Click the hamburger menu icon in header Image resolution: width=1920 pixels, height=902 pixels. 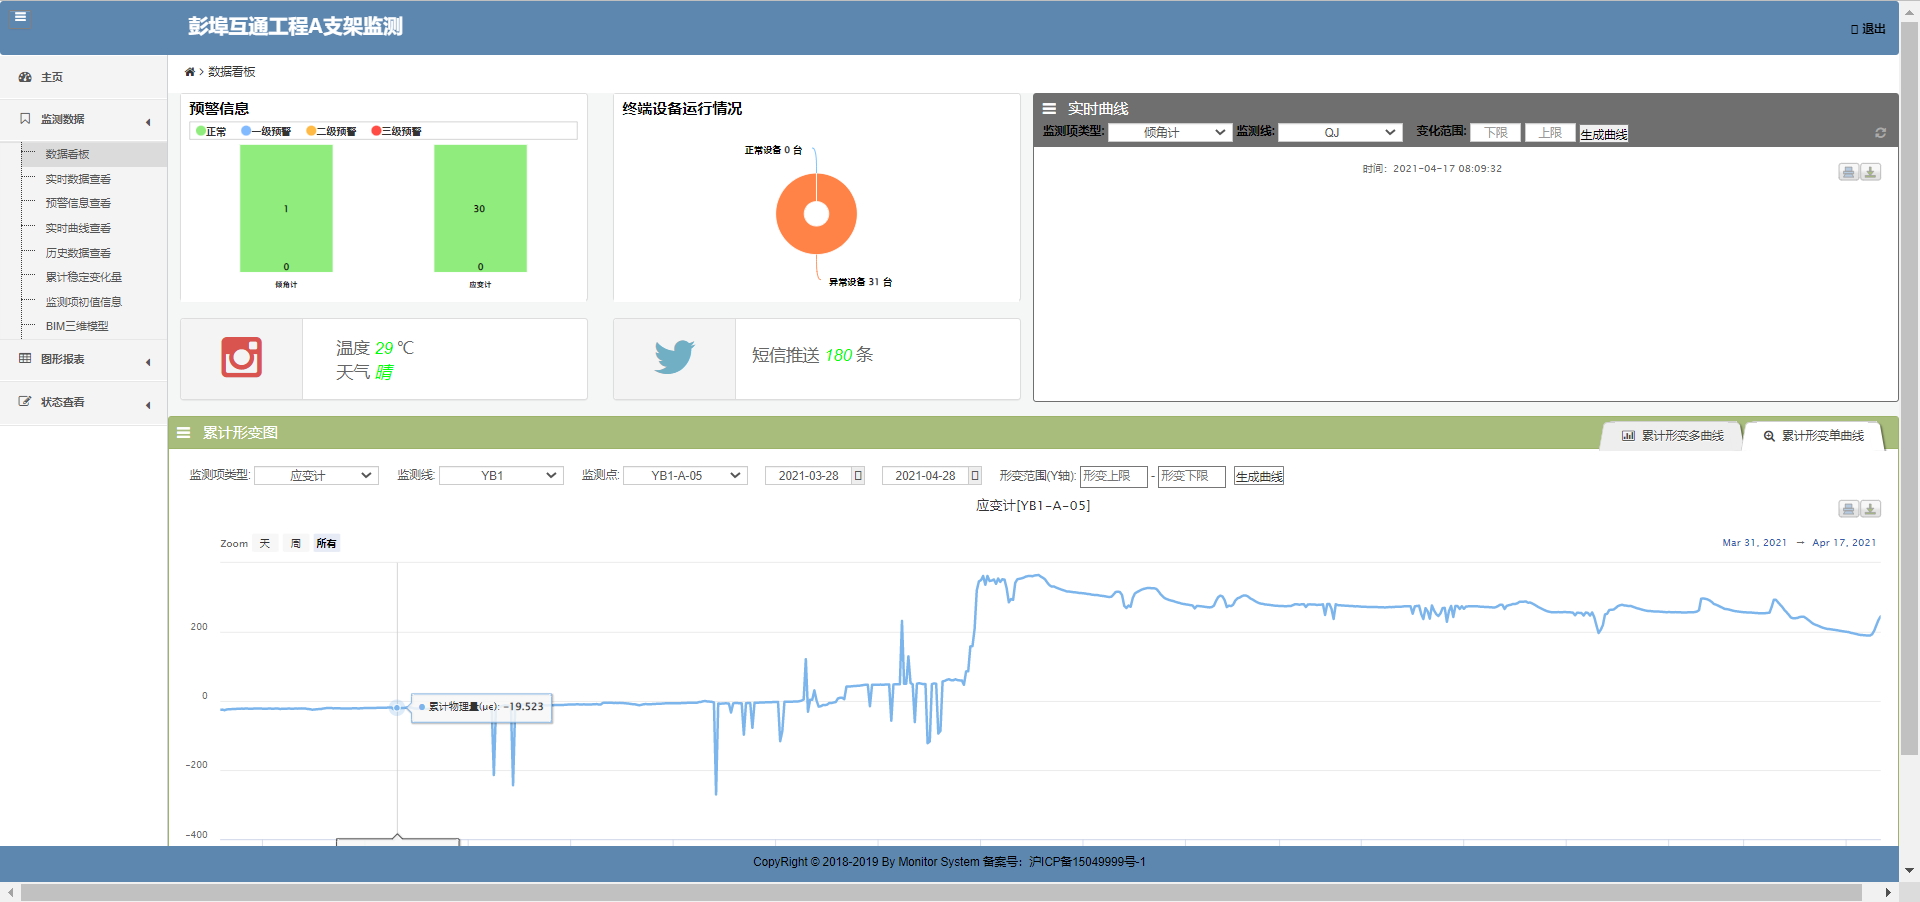pyautogui.click(x=20, y=17)
